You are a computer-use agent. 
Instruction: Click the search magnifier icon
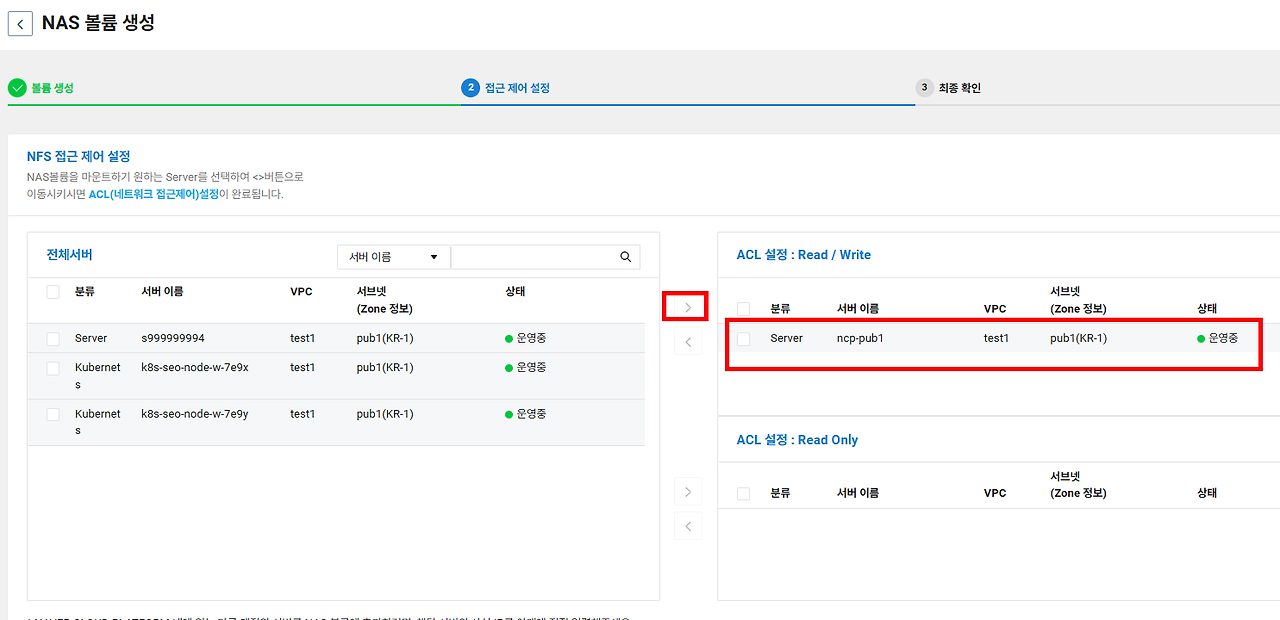tap(626, 257)
